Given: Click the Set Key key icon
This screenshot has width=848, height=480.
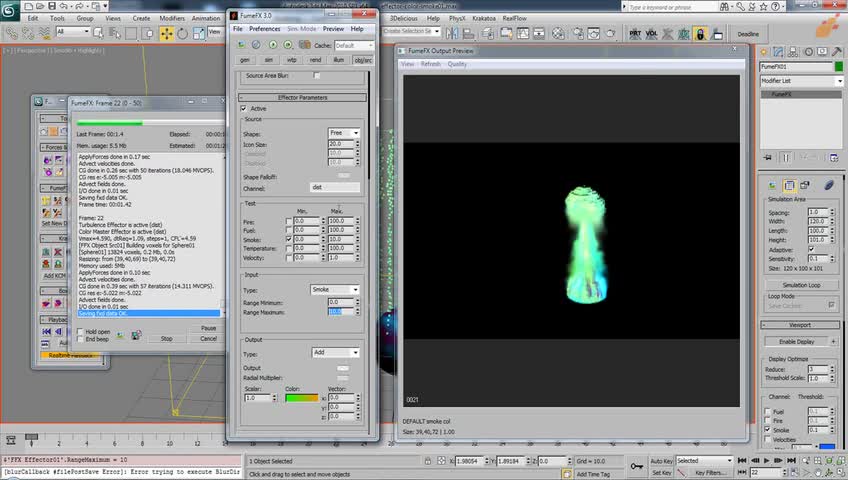Looking at the screenshot, I should pyautogui.click(x=637, y=466).
